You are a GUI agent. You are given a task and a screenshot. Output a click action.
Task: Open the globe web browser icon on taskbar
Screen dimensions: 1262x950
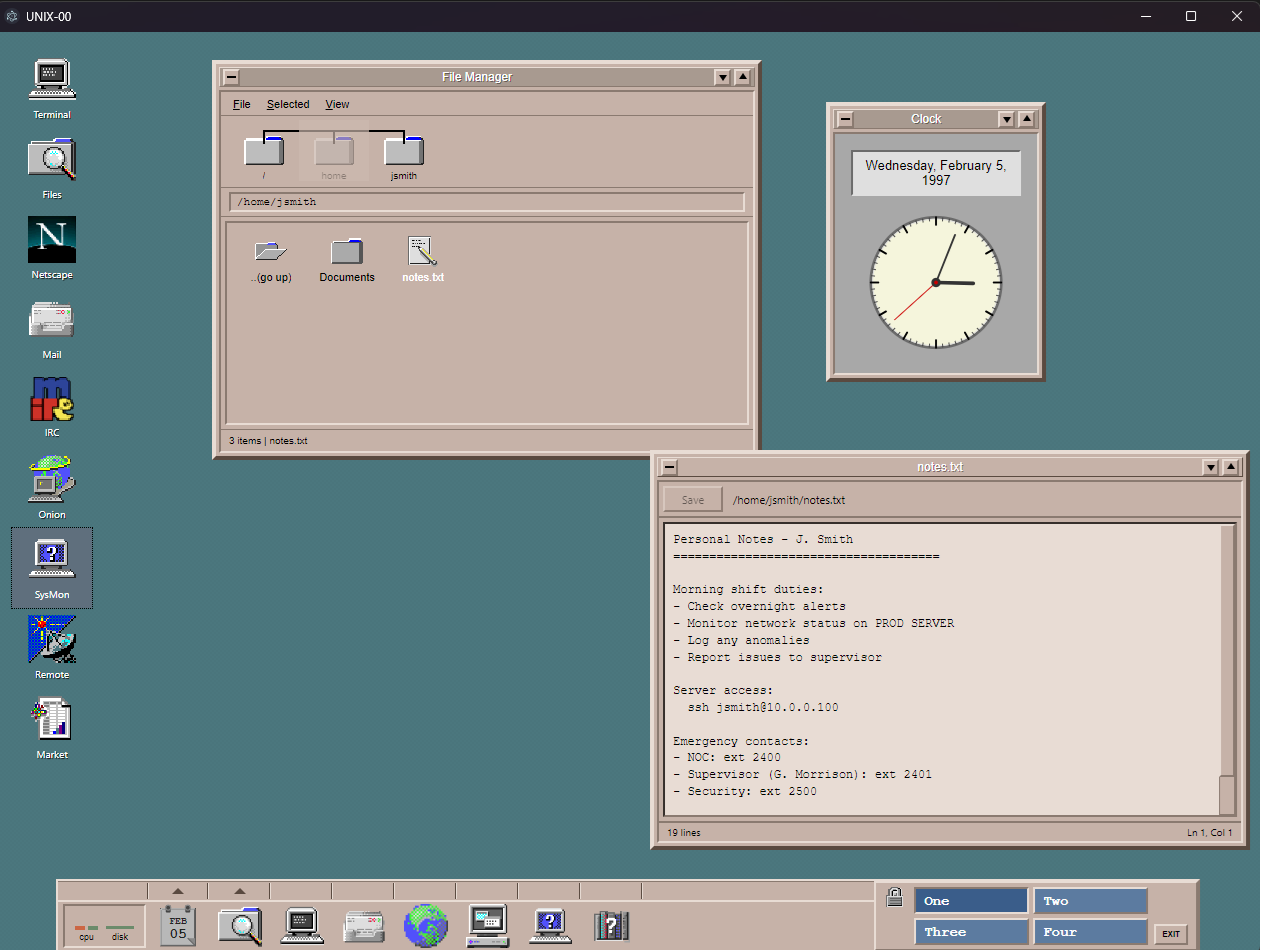click(x=426, y=925)
